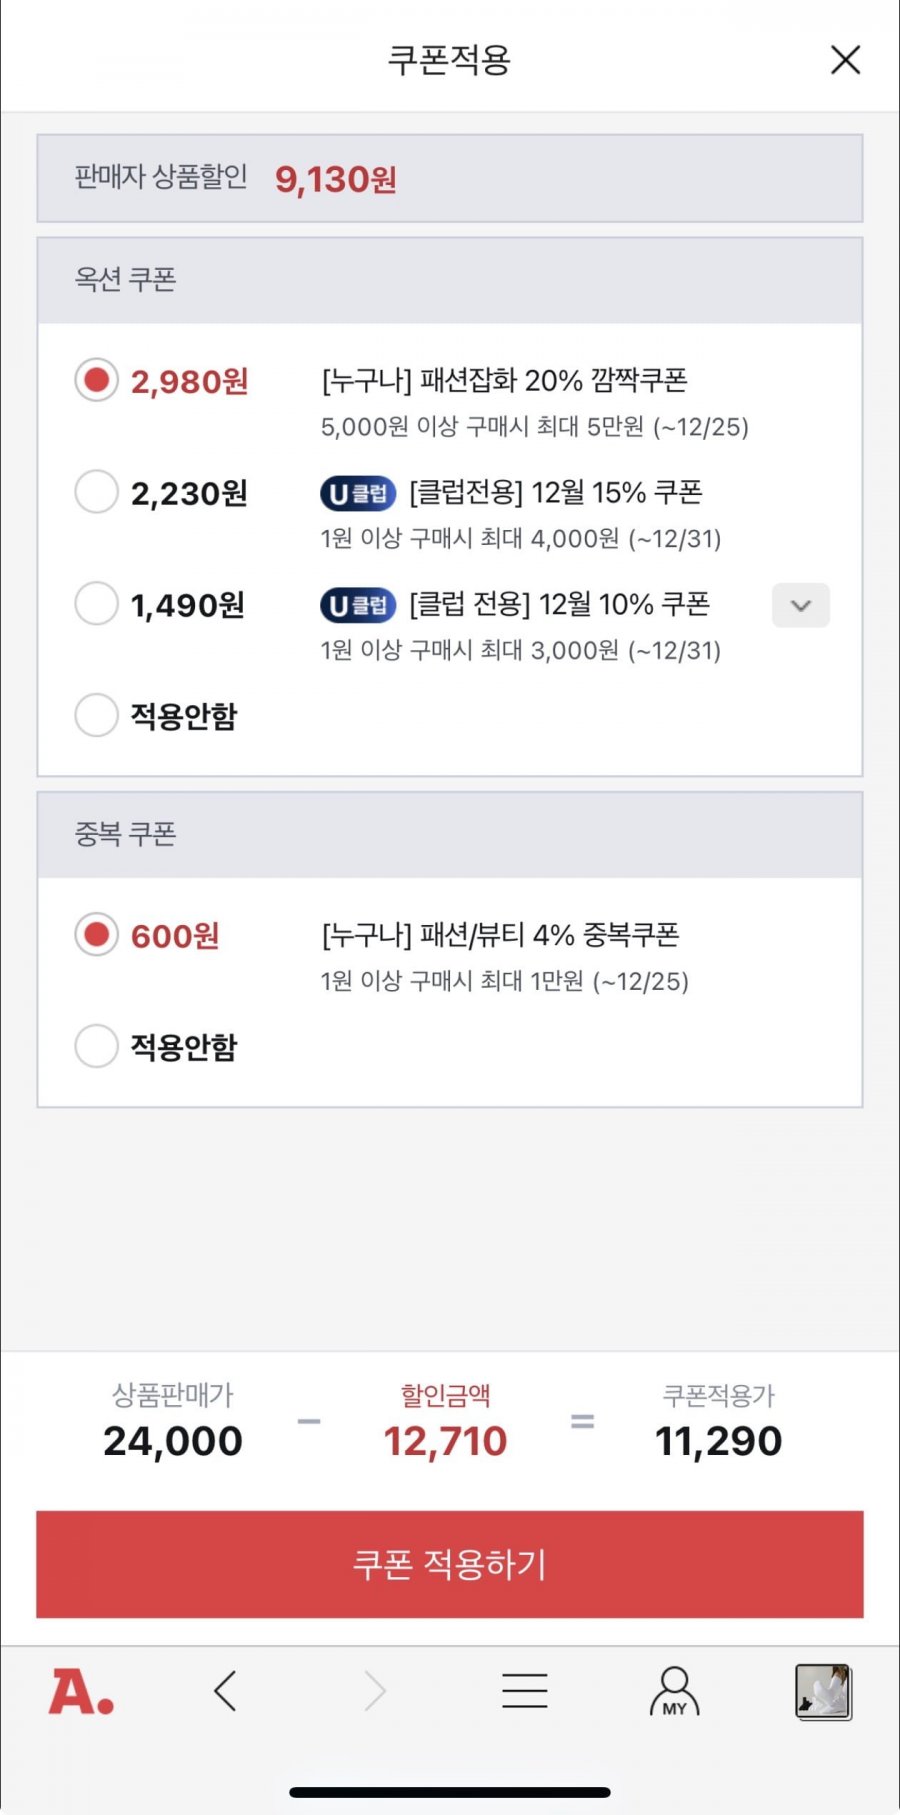Select the 600원 4% 중복쿠폰 radio
This screenshot has width=900, height=1815.
[x=97, y=935]
